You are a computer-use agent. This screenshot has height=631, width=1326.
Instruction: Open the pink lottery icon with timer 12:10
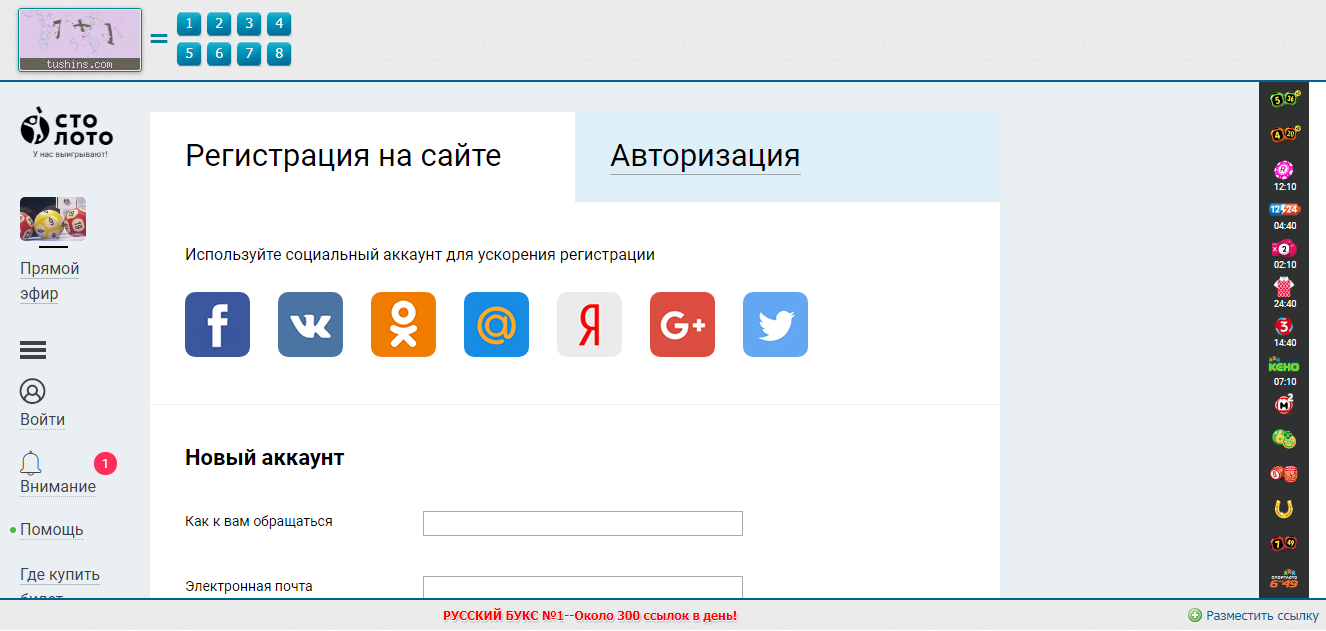[x=1284, y=169]
